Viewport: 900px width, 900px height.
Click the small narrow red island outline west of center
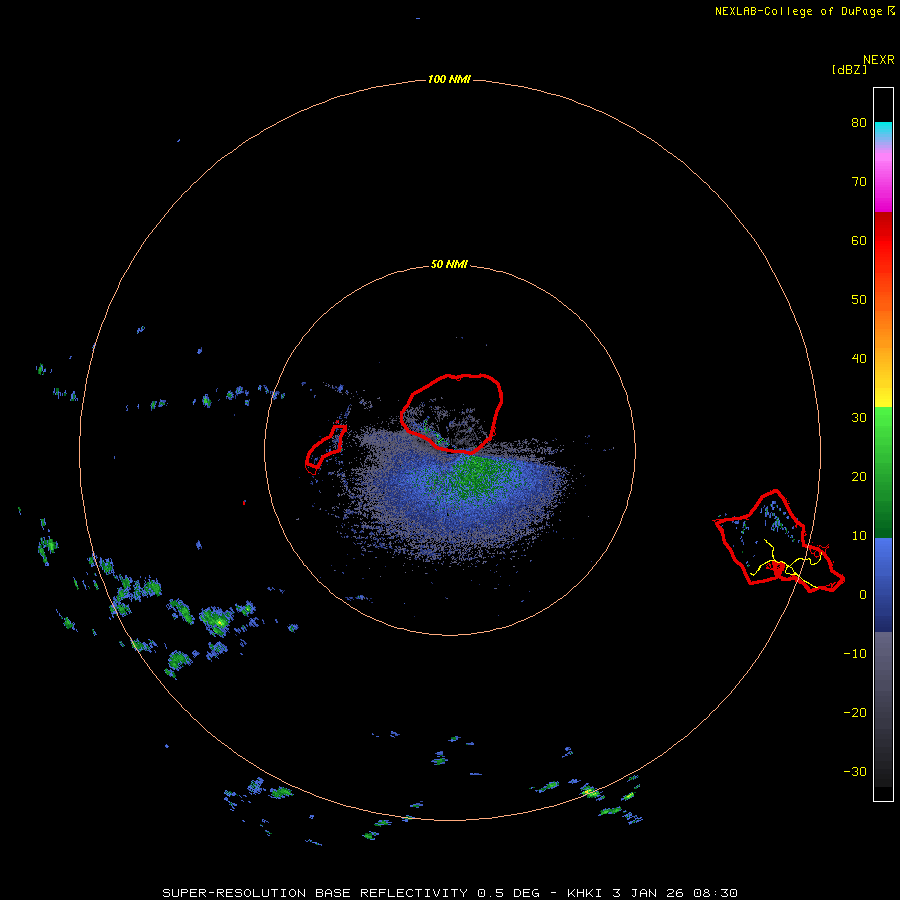point(325,449)
